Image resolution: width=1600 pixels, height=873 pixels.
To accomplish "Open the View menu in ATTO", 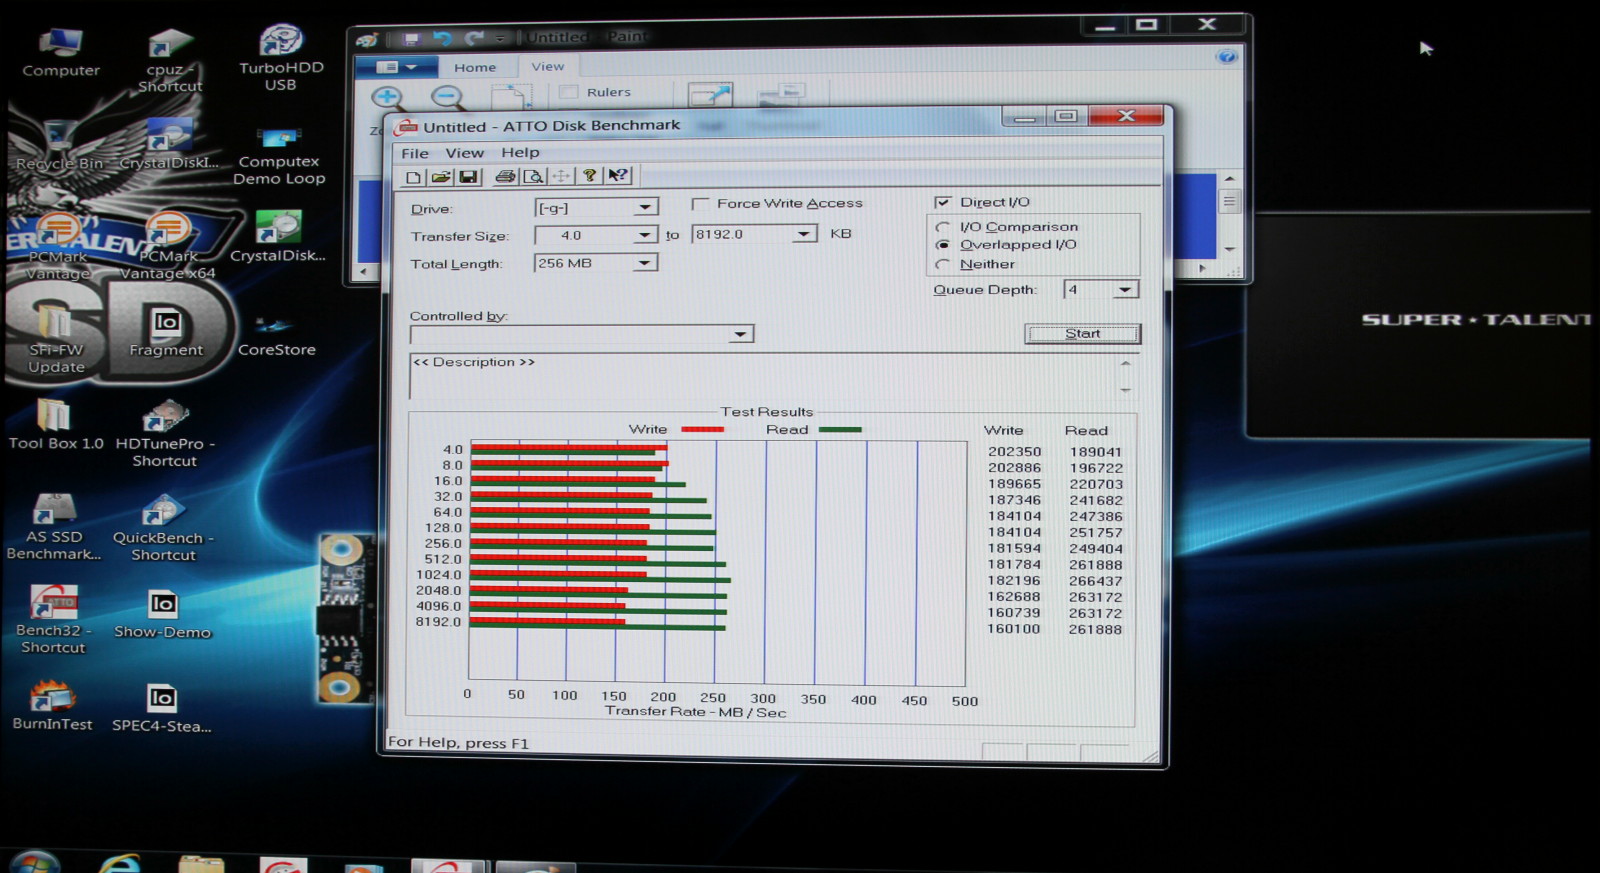I will tap(464, 153).
